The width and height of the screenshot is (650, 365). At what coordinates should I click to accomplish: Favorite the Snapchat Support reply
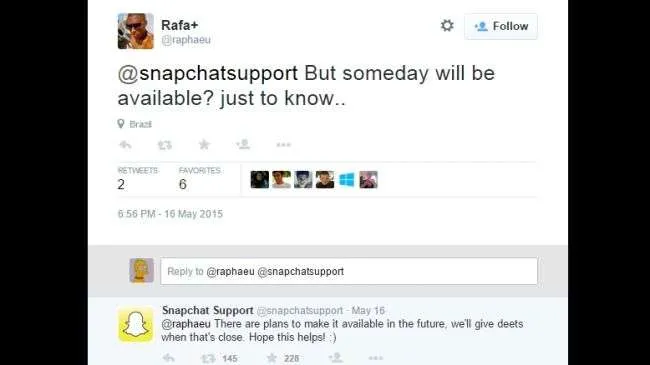[x=272, y=358]
